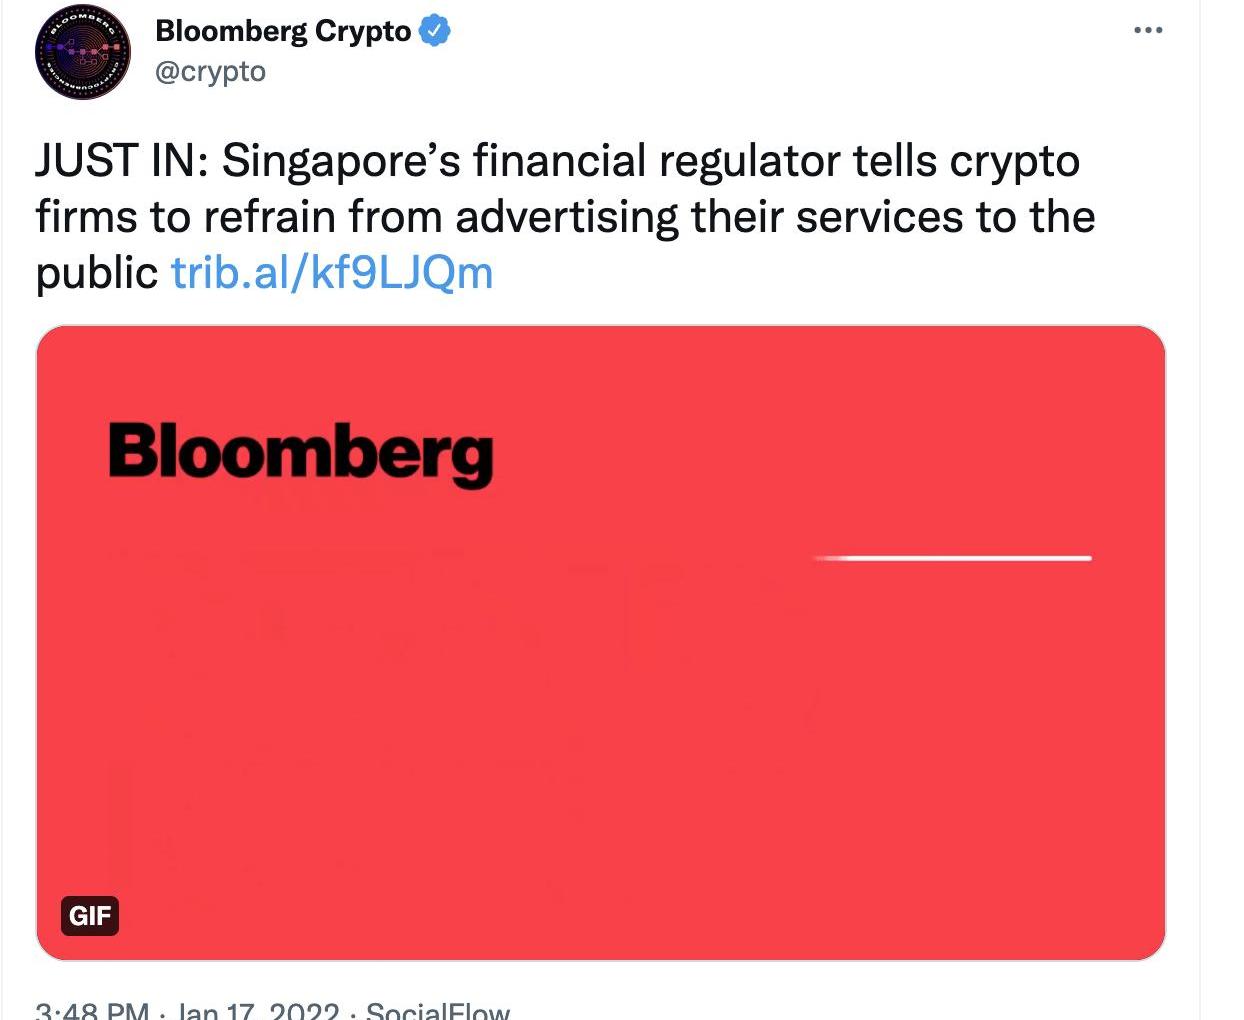Click the Bloomberg Crypto display name
The height and width of the screenshot is (1020, 1244).
[x=283, y=31]
